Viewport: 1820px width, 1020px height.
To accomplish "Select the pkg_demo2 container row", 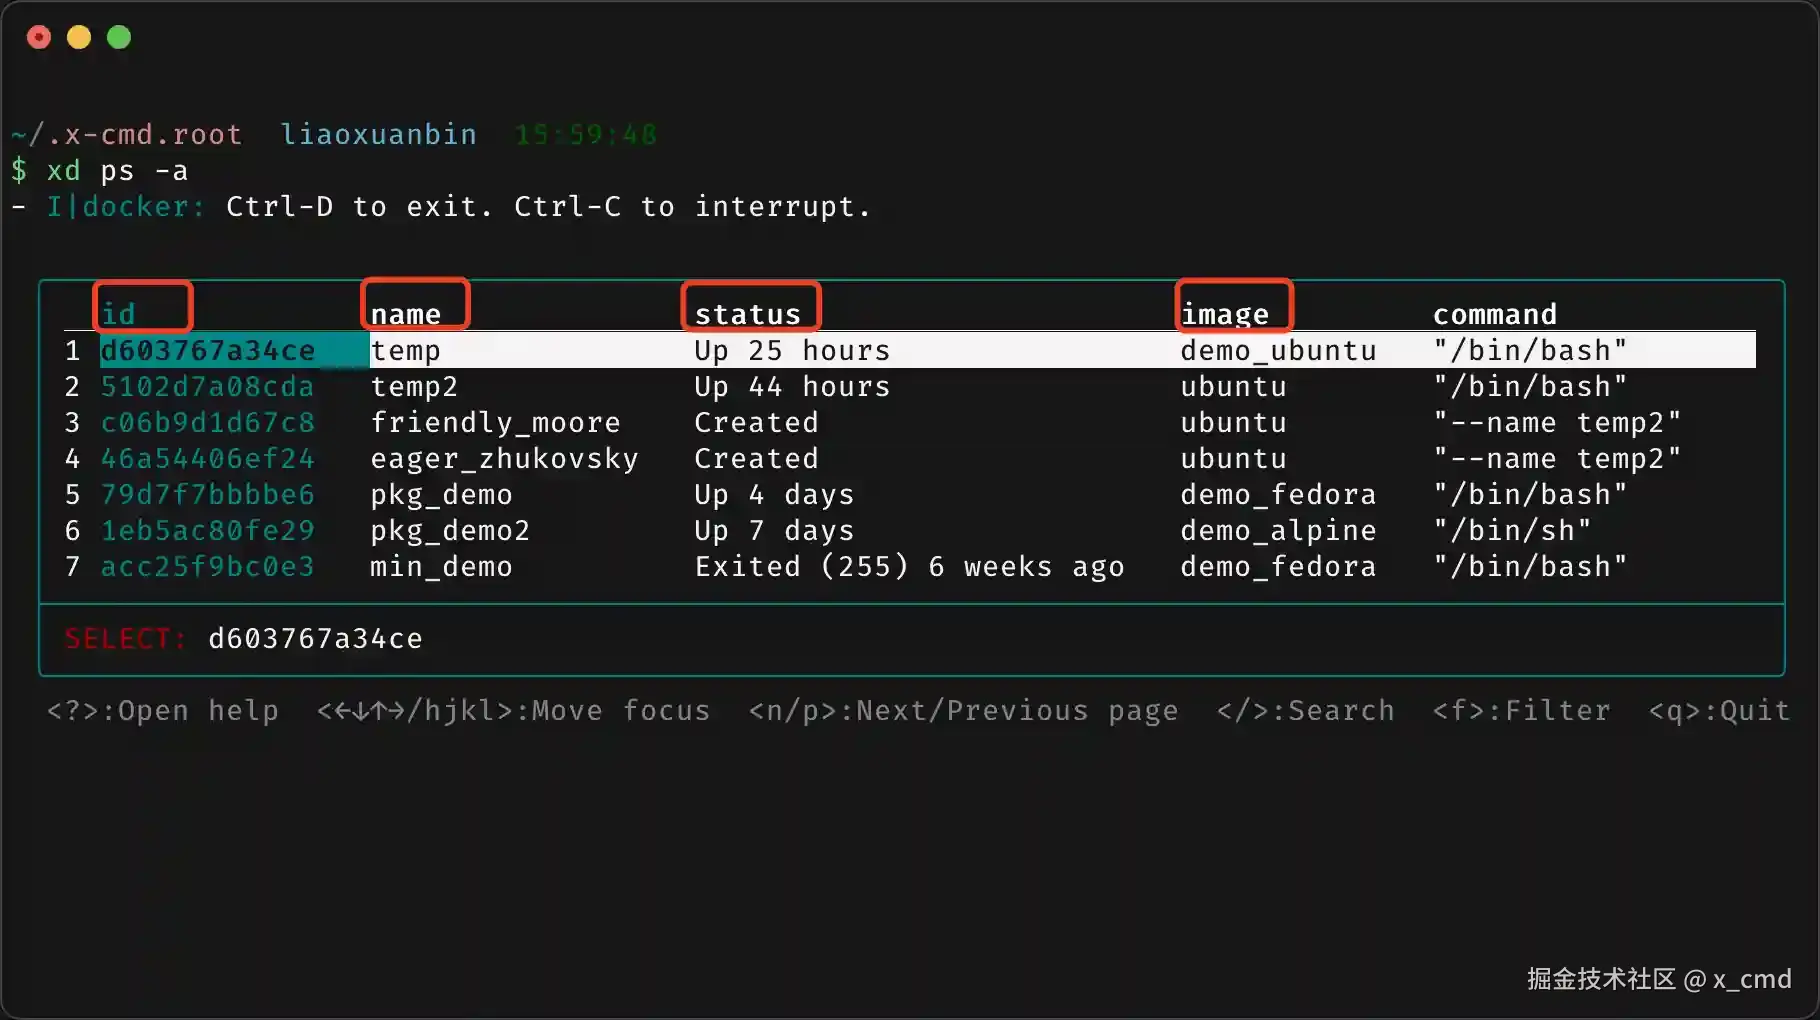I will coord(450,530).
